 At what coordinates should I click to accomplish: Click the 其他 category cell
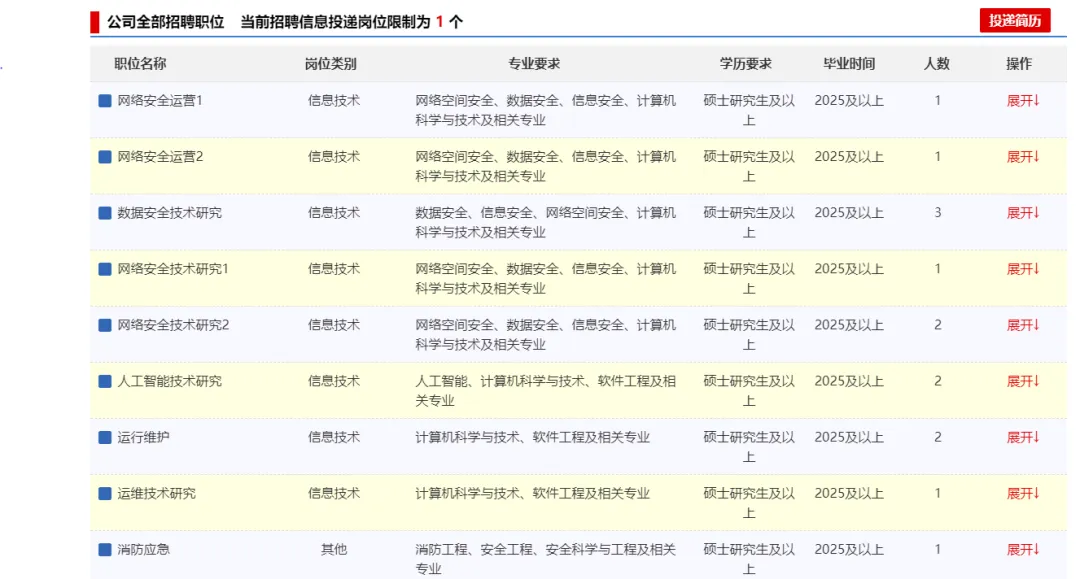(x=333, y=550)
